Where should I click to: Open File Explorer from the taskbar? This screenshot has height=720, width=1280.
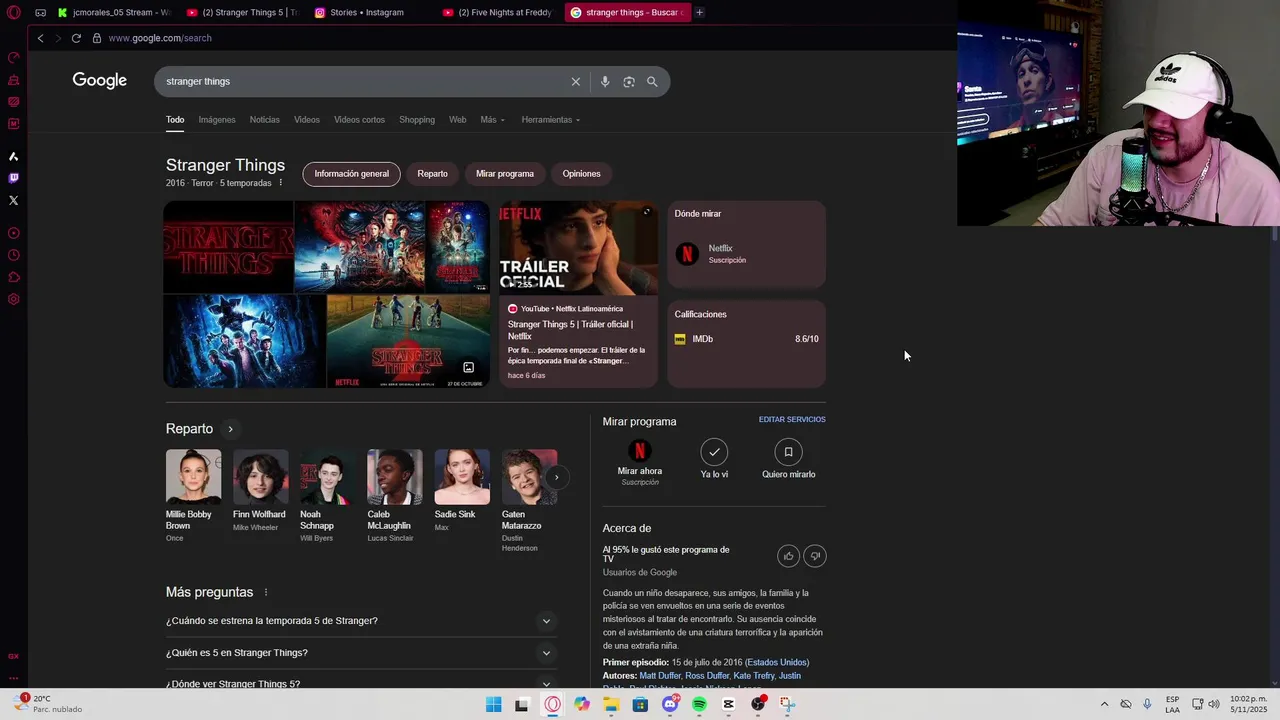point(611,705)
